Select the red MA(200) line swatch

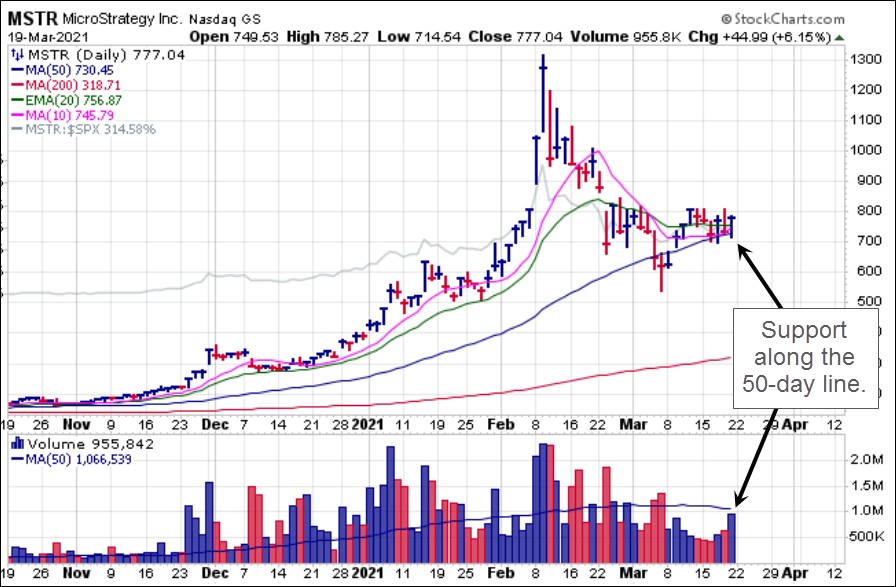[x=18, y=86]
